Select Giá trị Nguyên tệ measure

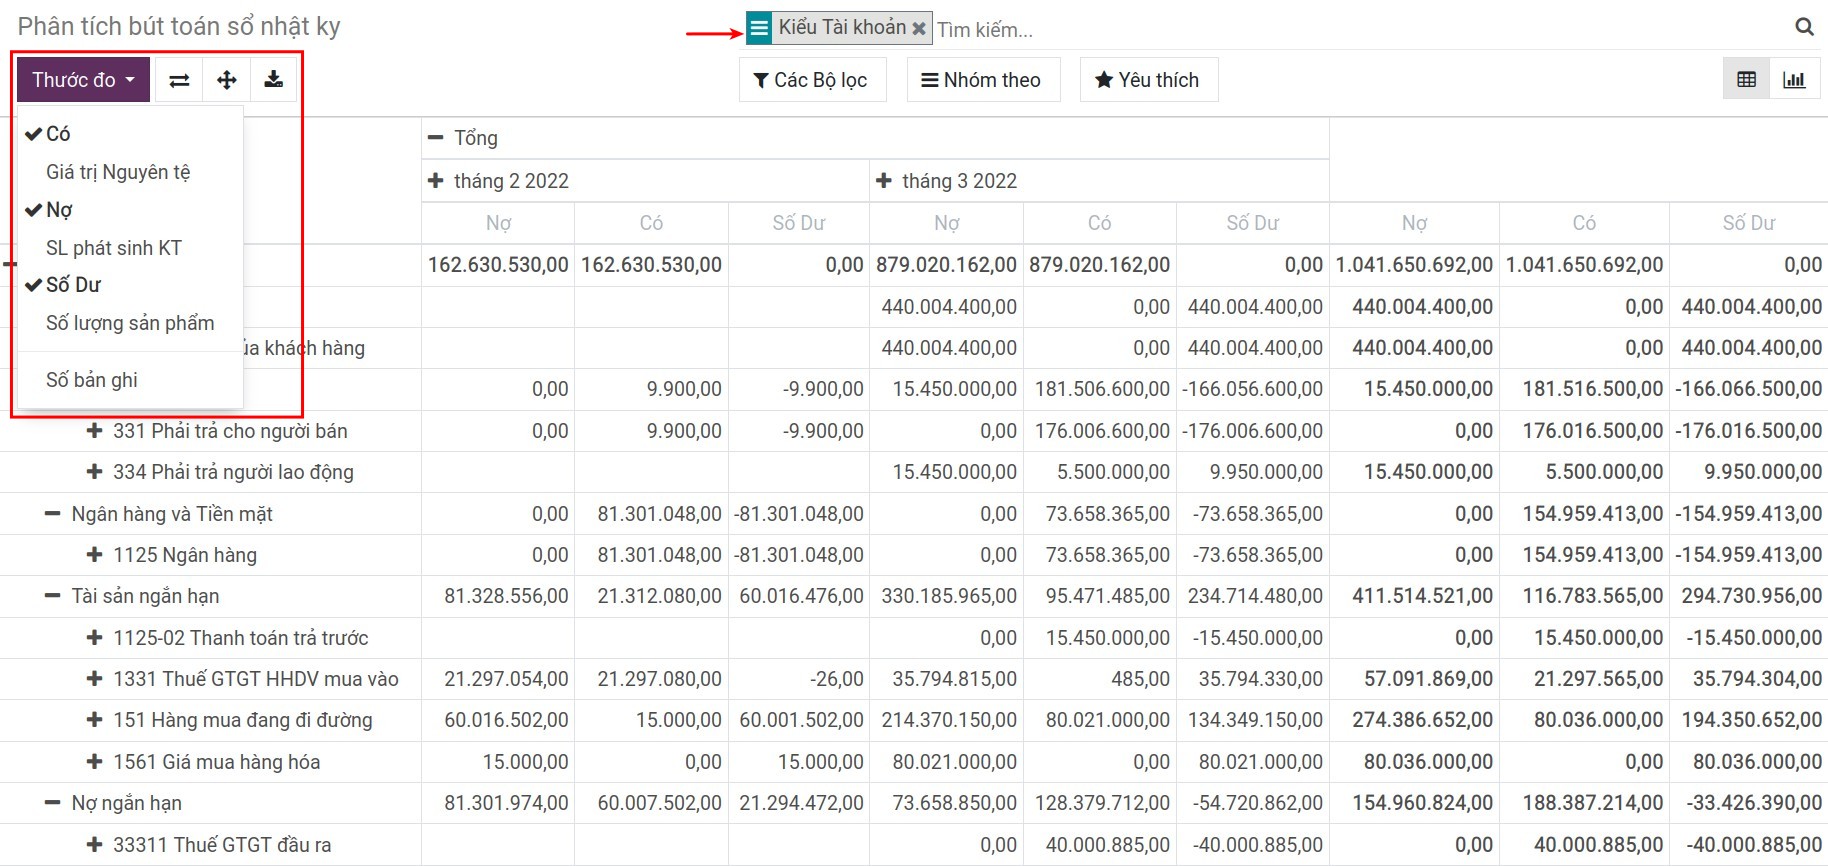(x=118, y=172)
